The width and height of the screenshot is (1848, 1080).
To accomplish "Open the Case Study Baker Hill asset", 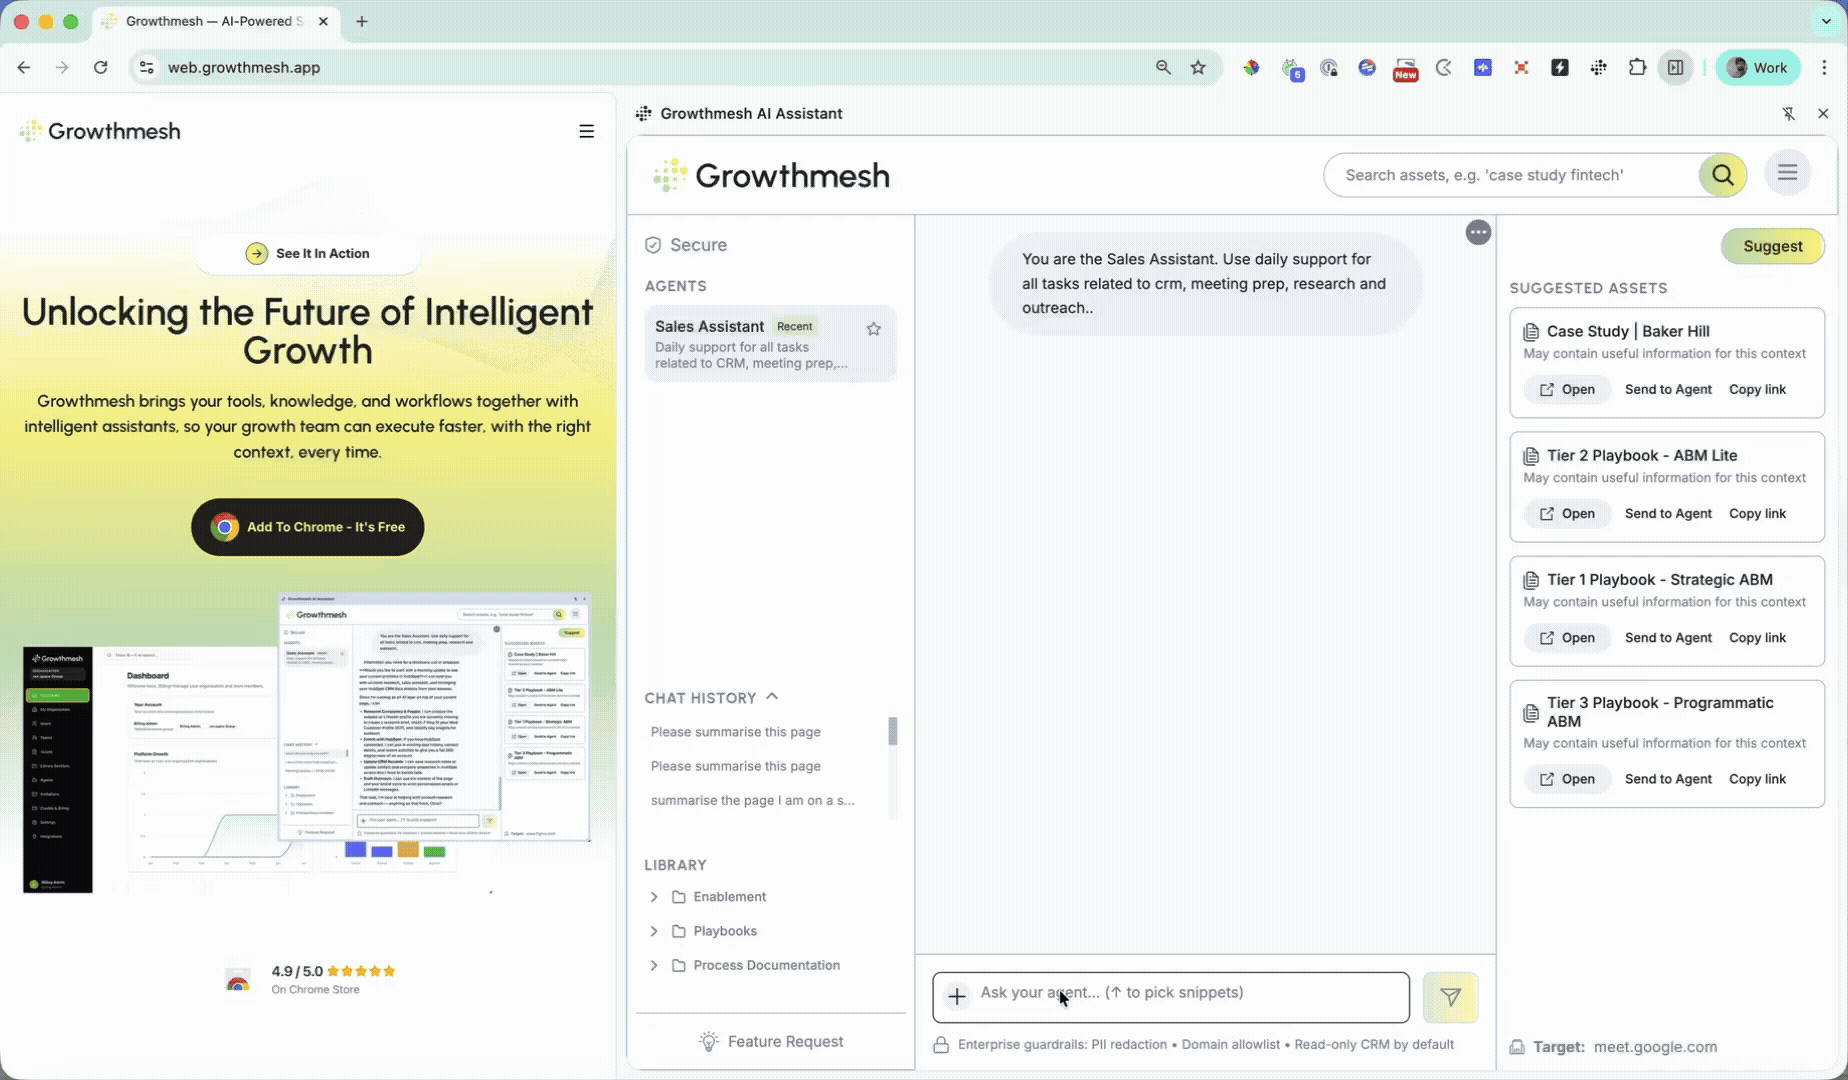I will 1567,389.
